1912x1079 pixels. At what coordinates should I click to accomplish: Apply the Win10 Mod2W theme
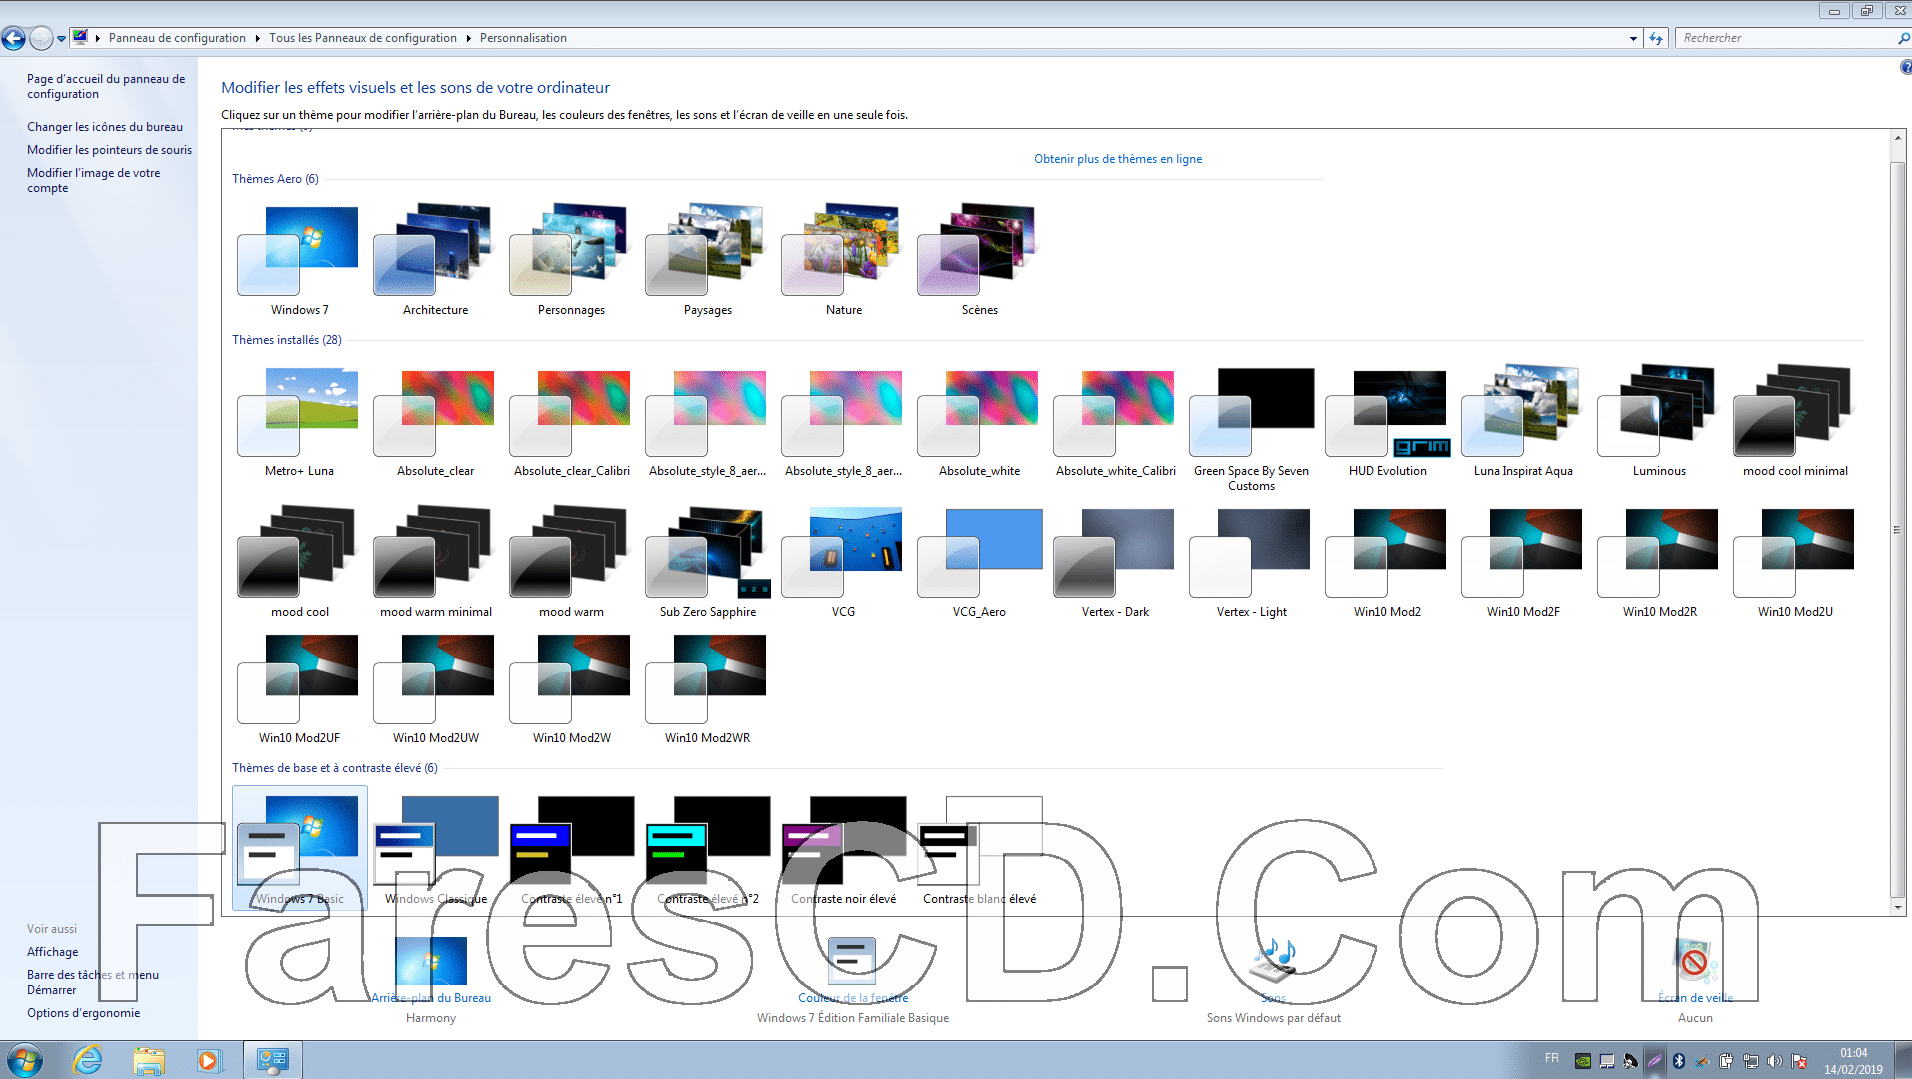pyautogui.click(x=571, y=687)
